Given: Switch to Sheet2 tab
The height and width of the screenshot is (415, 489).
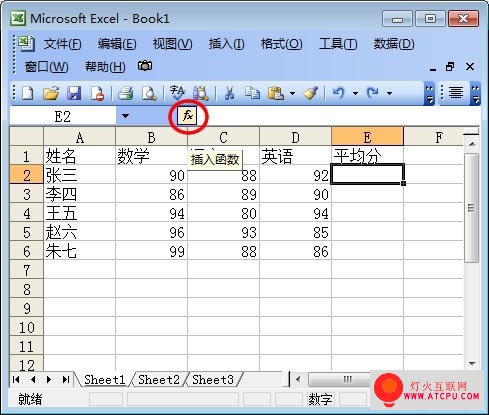Looking at the screenshot, I should tap(159, 379).
